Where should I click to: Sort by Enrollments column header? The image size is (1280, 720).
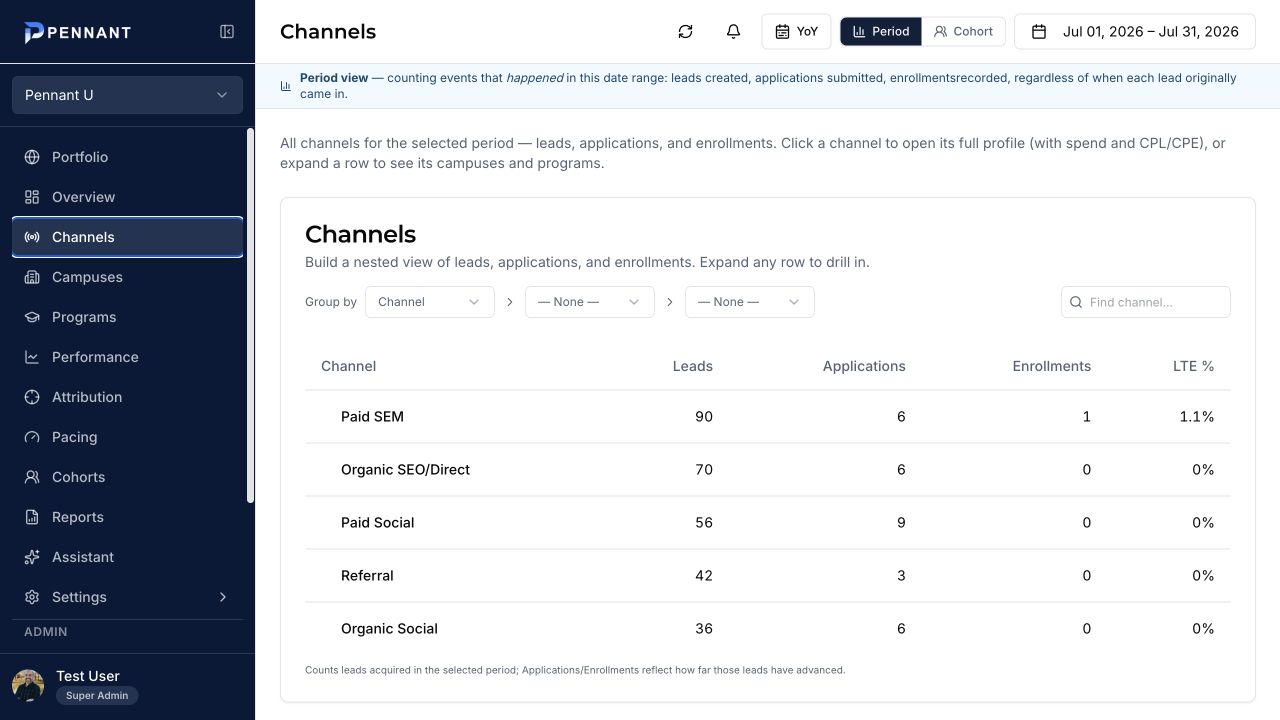[1052, 366]
